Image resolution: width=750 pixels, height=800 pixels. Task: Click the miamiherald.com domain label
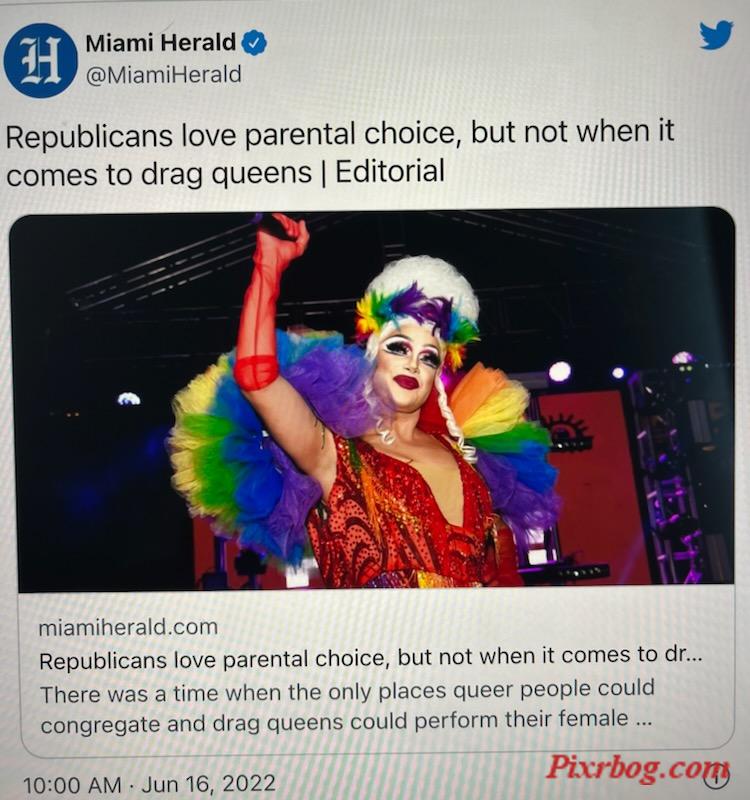(x=128, y=627)
